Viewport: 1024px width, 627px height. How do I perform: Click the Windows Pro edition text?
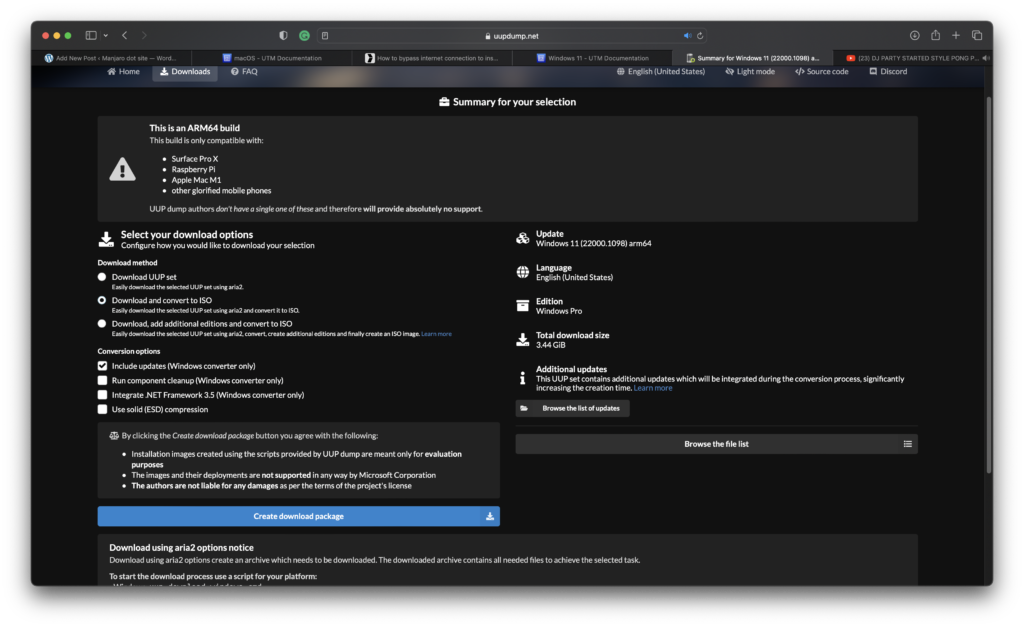(x=559, y=311)
